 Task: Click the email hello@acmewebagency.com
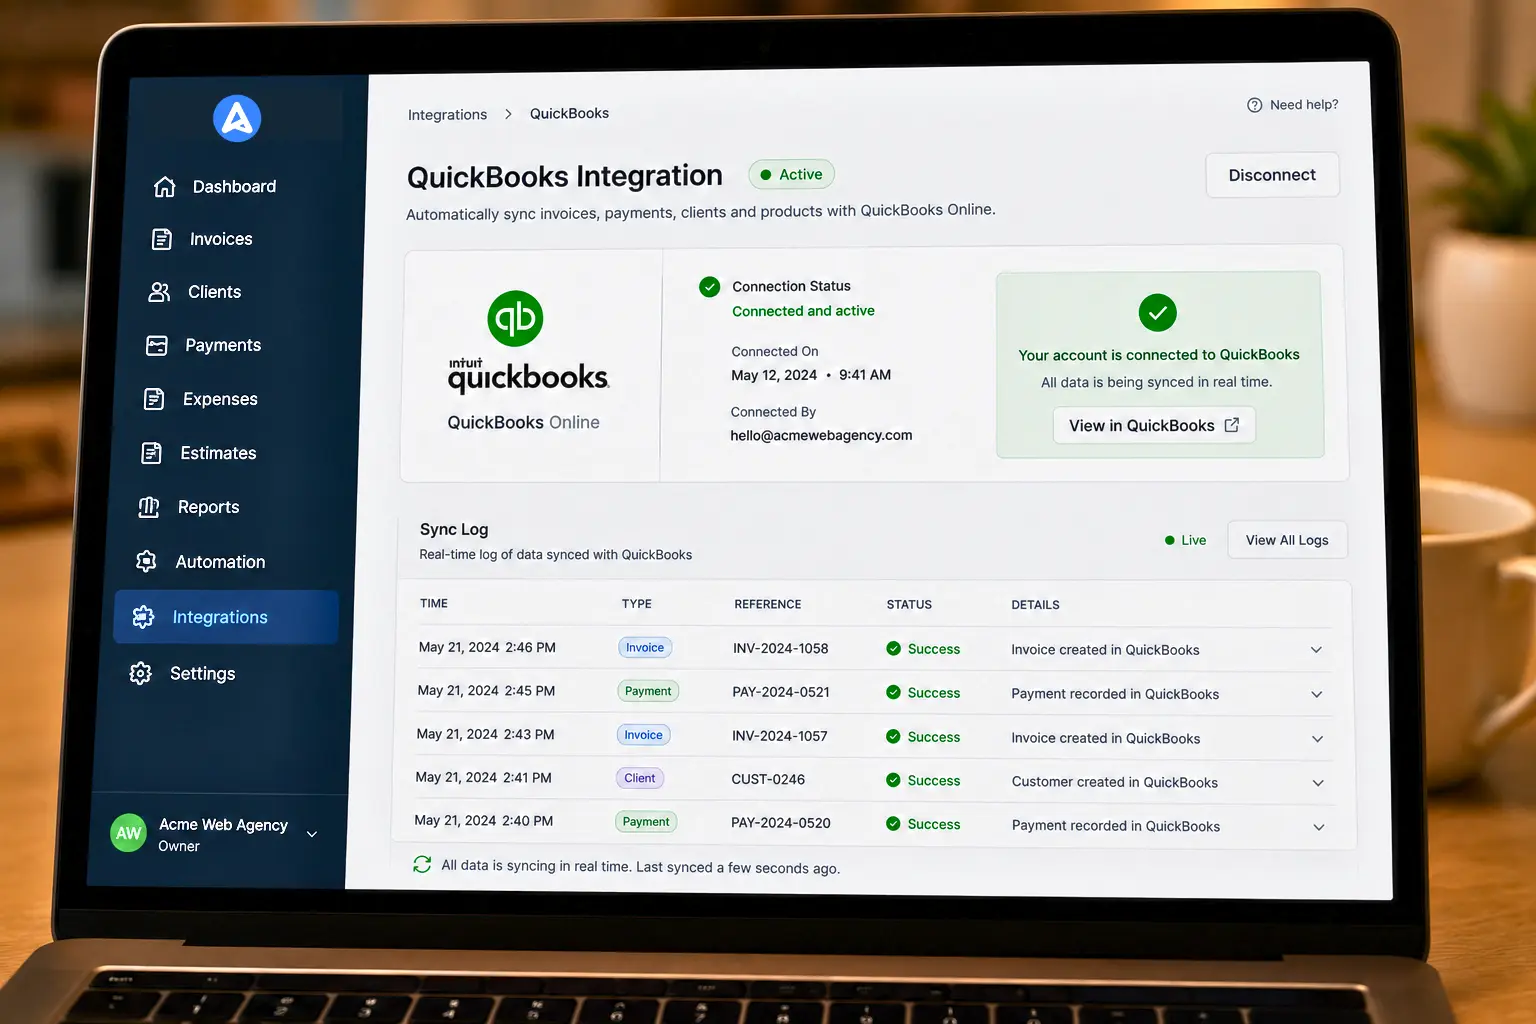click(x=821, y=435)
